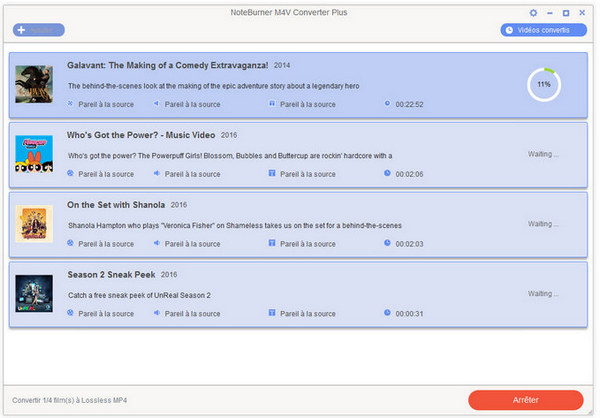Select the On the Set with Shanola title
The image size is (600, 418).
pyautogui.click(x=116, y=205)
